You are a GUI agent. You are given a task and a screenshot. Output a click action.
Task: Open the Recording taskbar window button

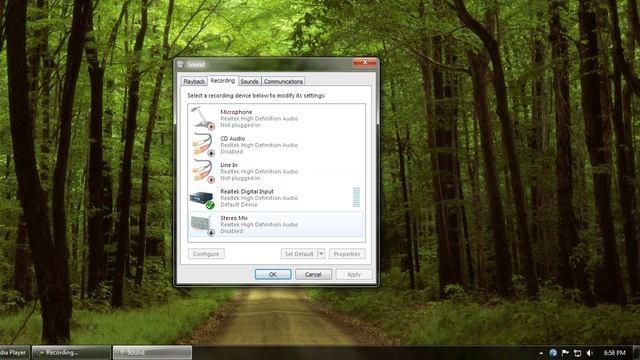(71, 353)
